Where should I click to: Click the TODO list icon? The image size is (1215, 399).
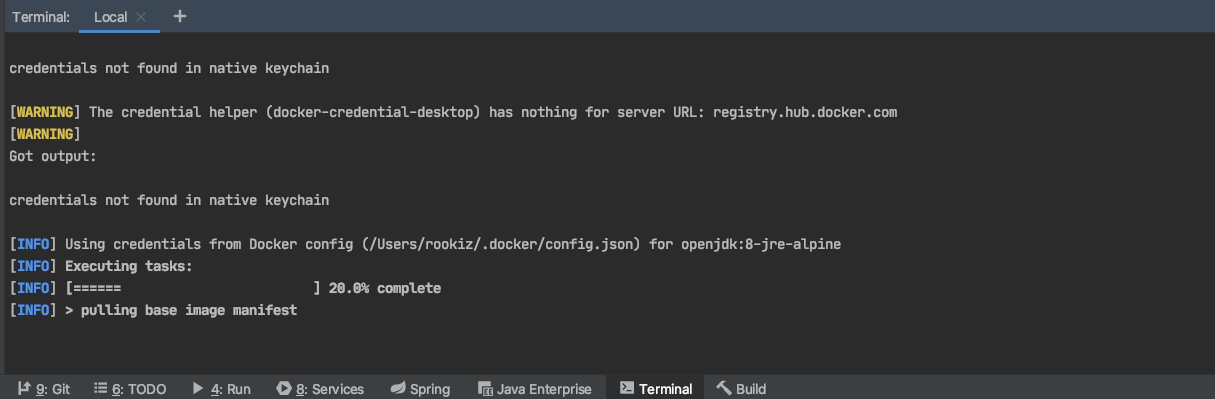coord(100,388)
